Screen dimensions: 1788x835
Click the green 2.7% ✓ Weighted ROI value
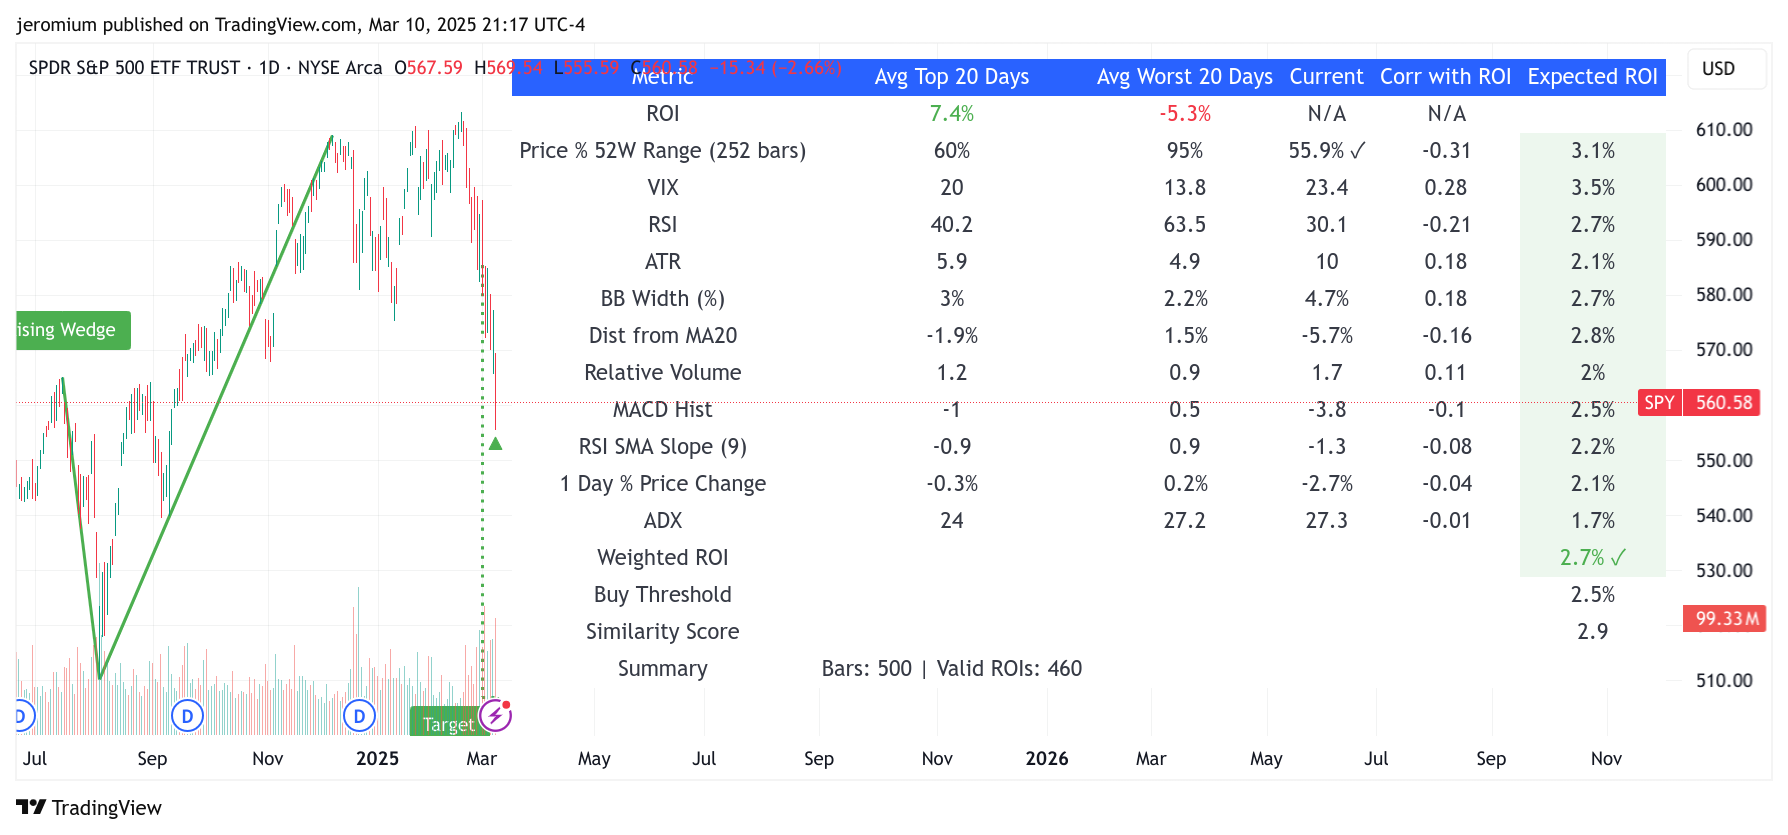click(x=1593, y=558)
